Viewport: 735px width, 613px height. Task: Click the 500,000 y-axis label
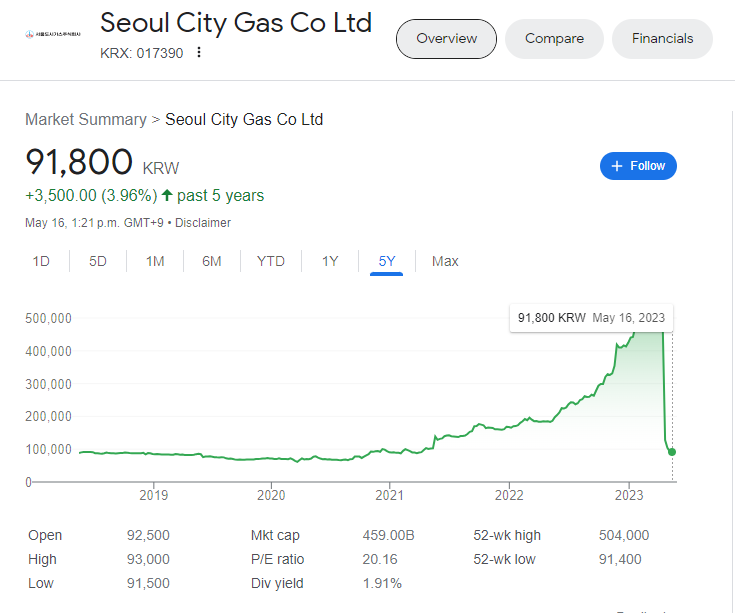[48, 319]
